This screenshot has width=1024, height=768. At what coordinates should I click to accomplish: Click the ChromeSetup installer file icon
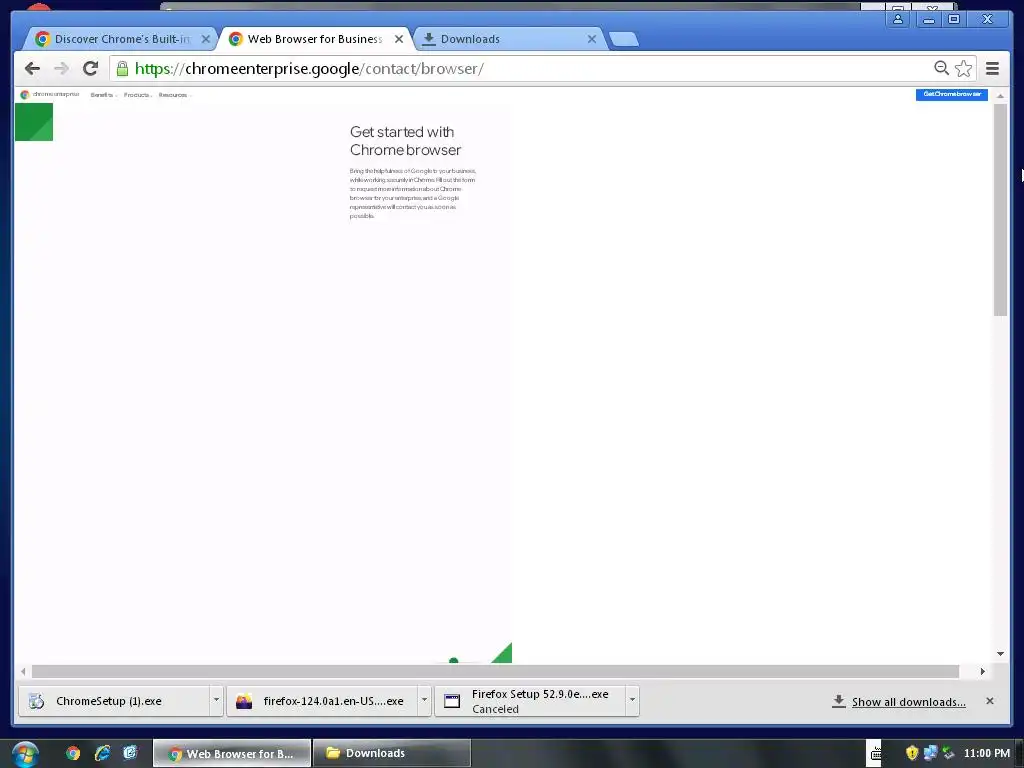coord(37,701)
